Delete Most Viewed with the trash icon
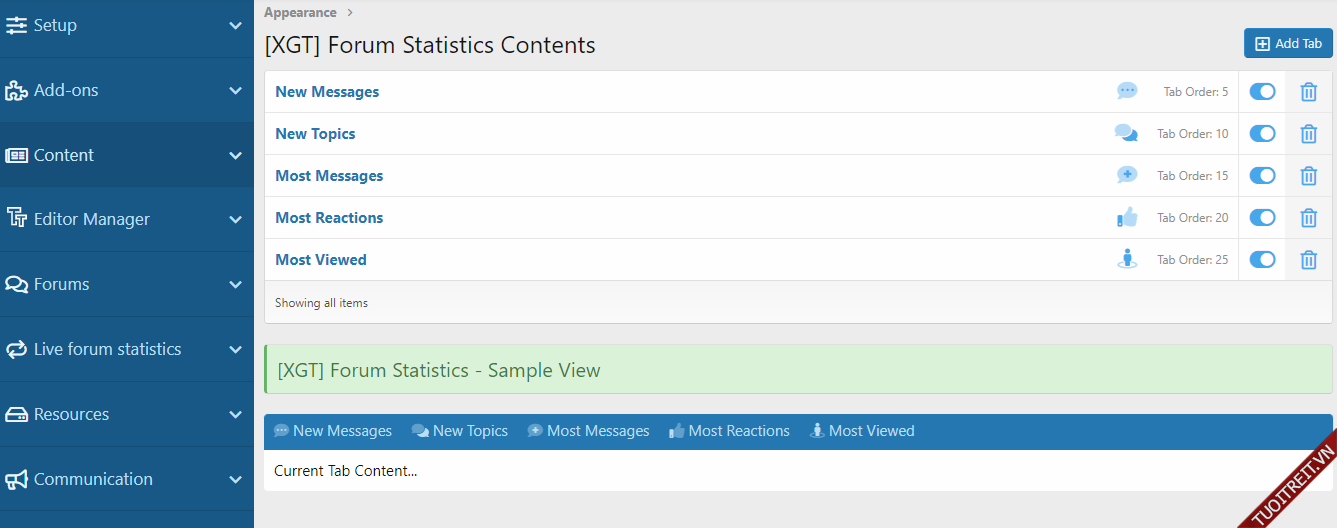This screenshot has height=528, width=1337. [1308, 260]
